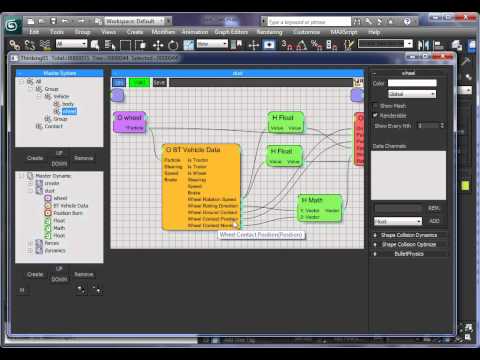Open the Float data type dropdown

[398, 221]
